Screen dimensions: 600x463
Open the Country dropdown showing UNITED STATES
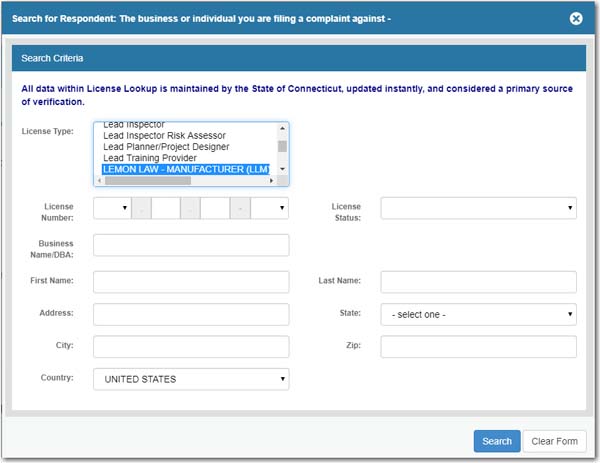(191, 379)
